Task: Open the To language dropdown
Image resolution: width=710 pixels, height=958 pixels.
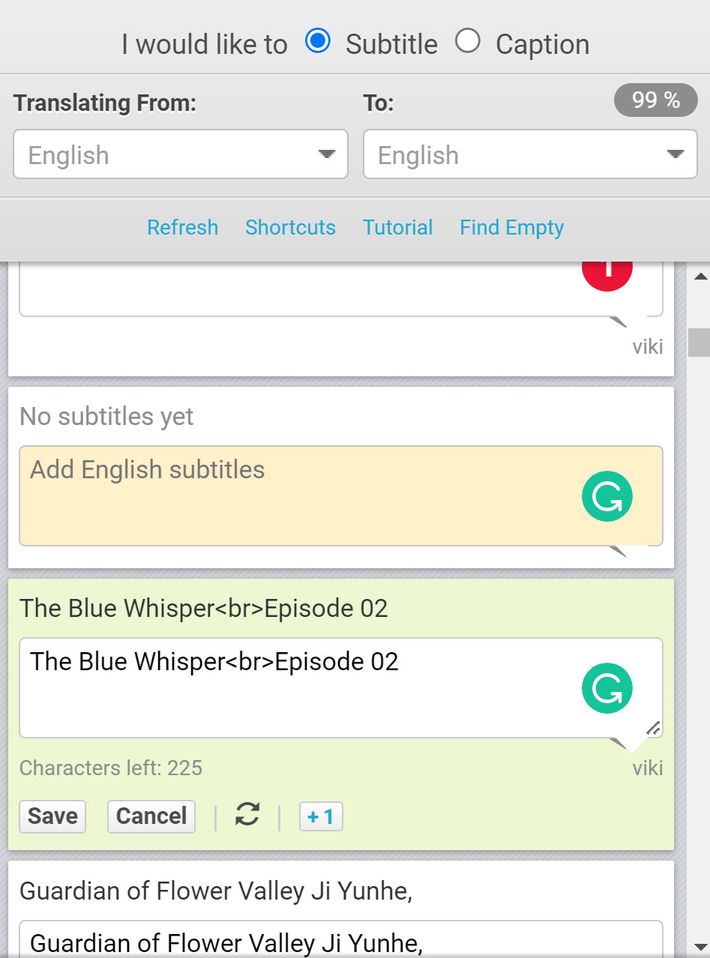Action: [529, 154]
